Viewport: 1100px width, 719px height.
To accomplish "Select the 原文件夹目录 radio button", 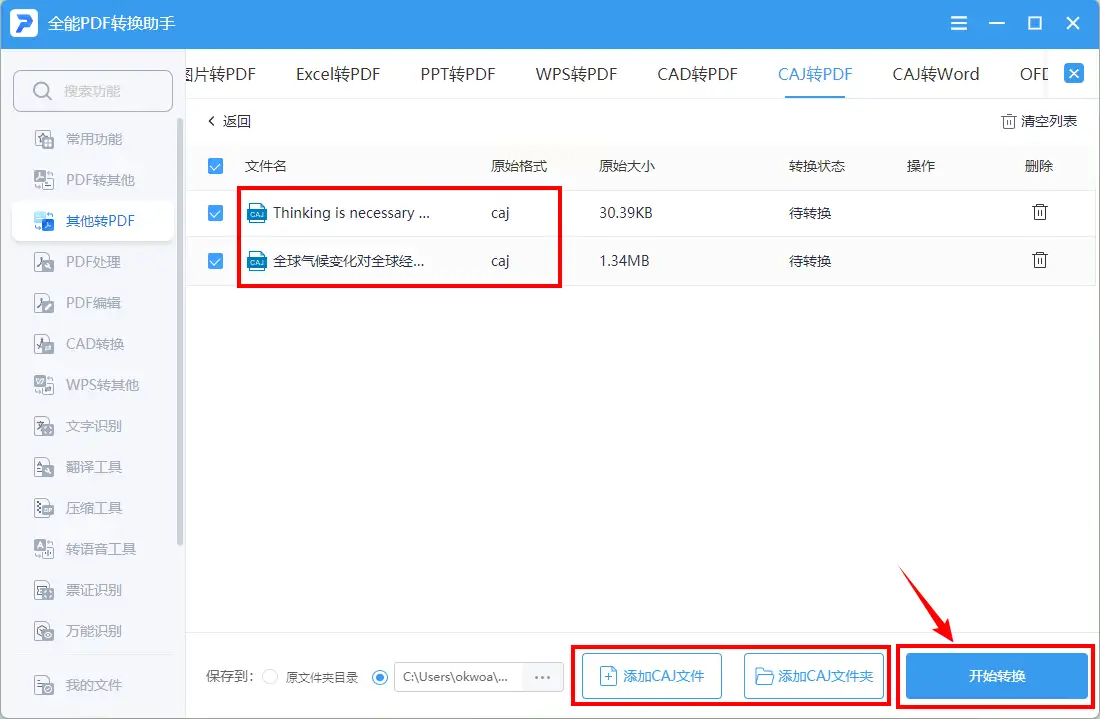I will click(270, 677).
